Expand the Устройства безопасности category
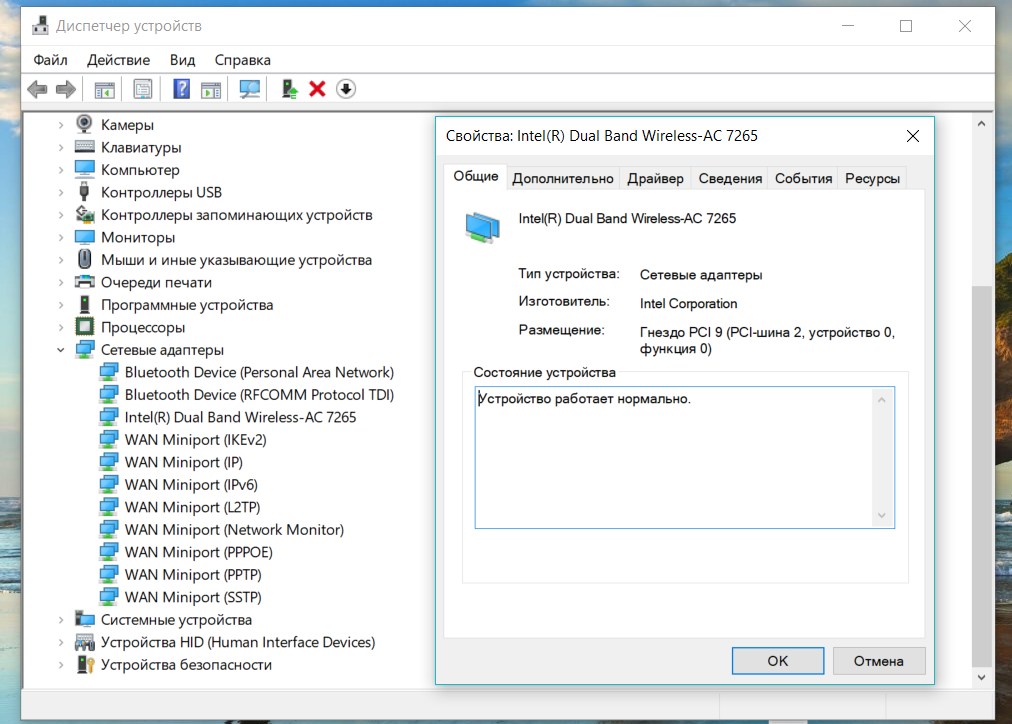The height and width of the screenshot is (724, 1012). click(x=61, y=665)
